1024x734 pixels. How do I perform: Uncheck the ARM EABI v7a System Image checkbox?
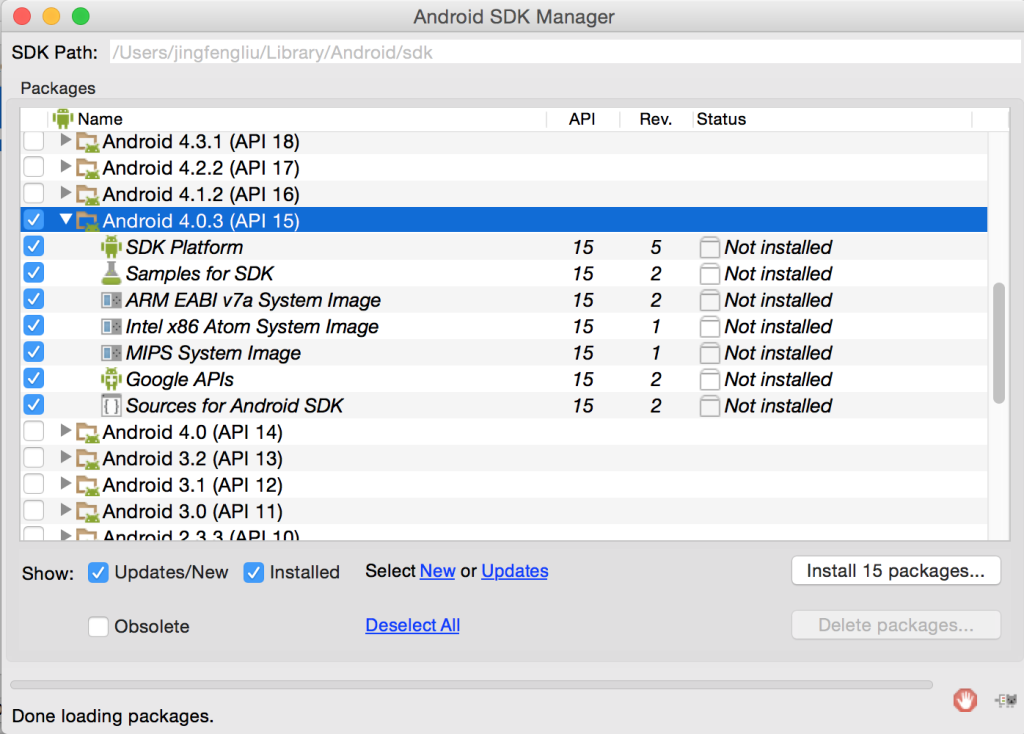[33, 299]
